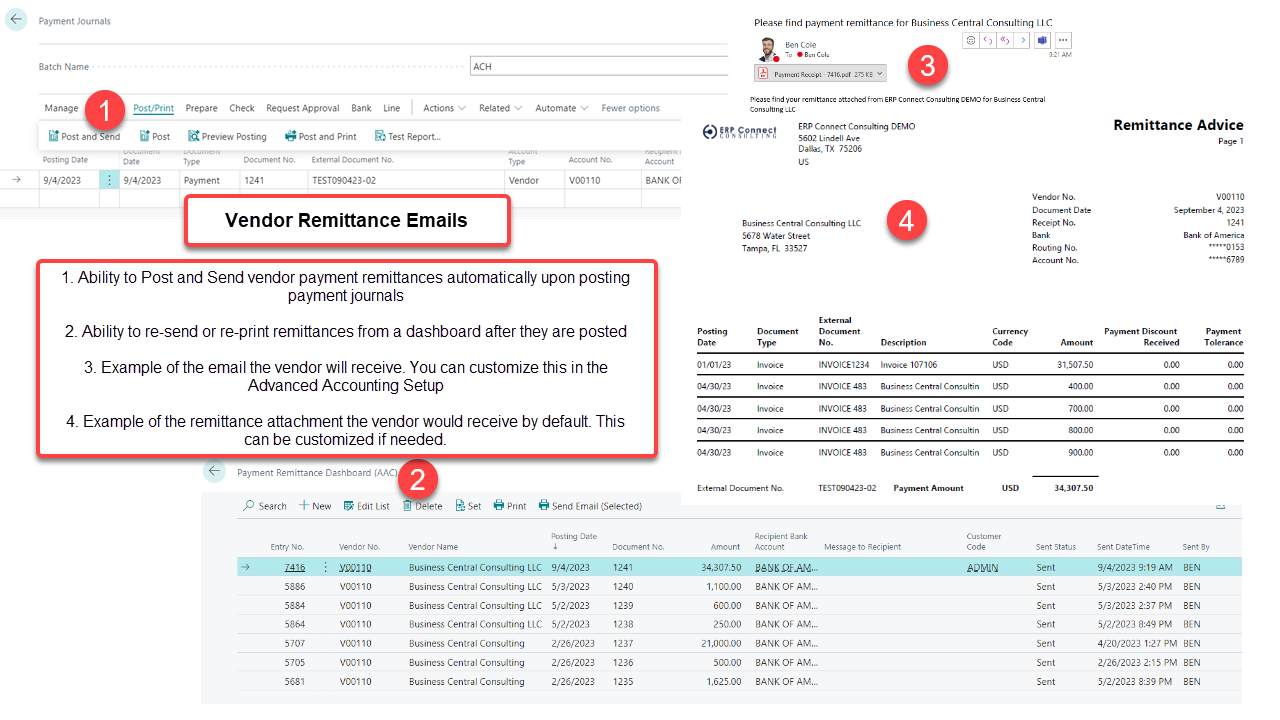Click the Reply icon in email
Viewport: 1280px width, 720px height.
click(988, 40)
